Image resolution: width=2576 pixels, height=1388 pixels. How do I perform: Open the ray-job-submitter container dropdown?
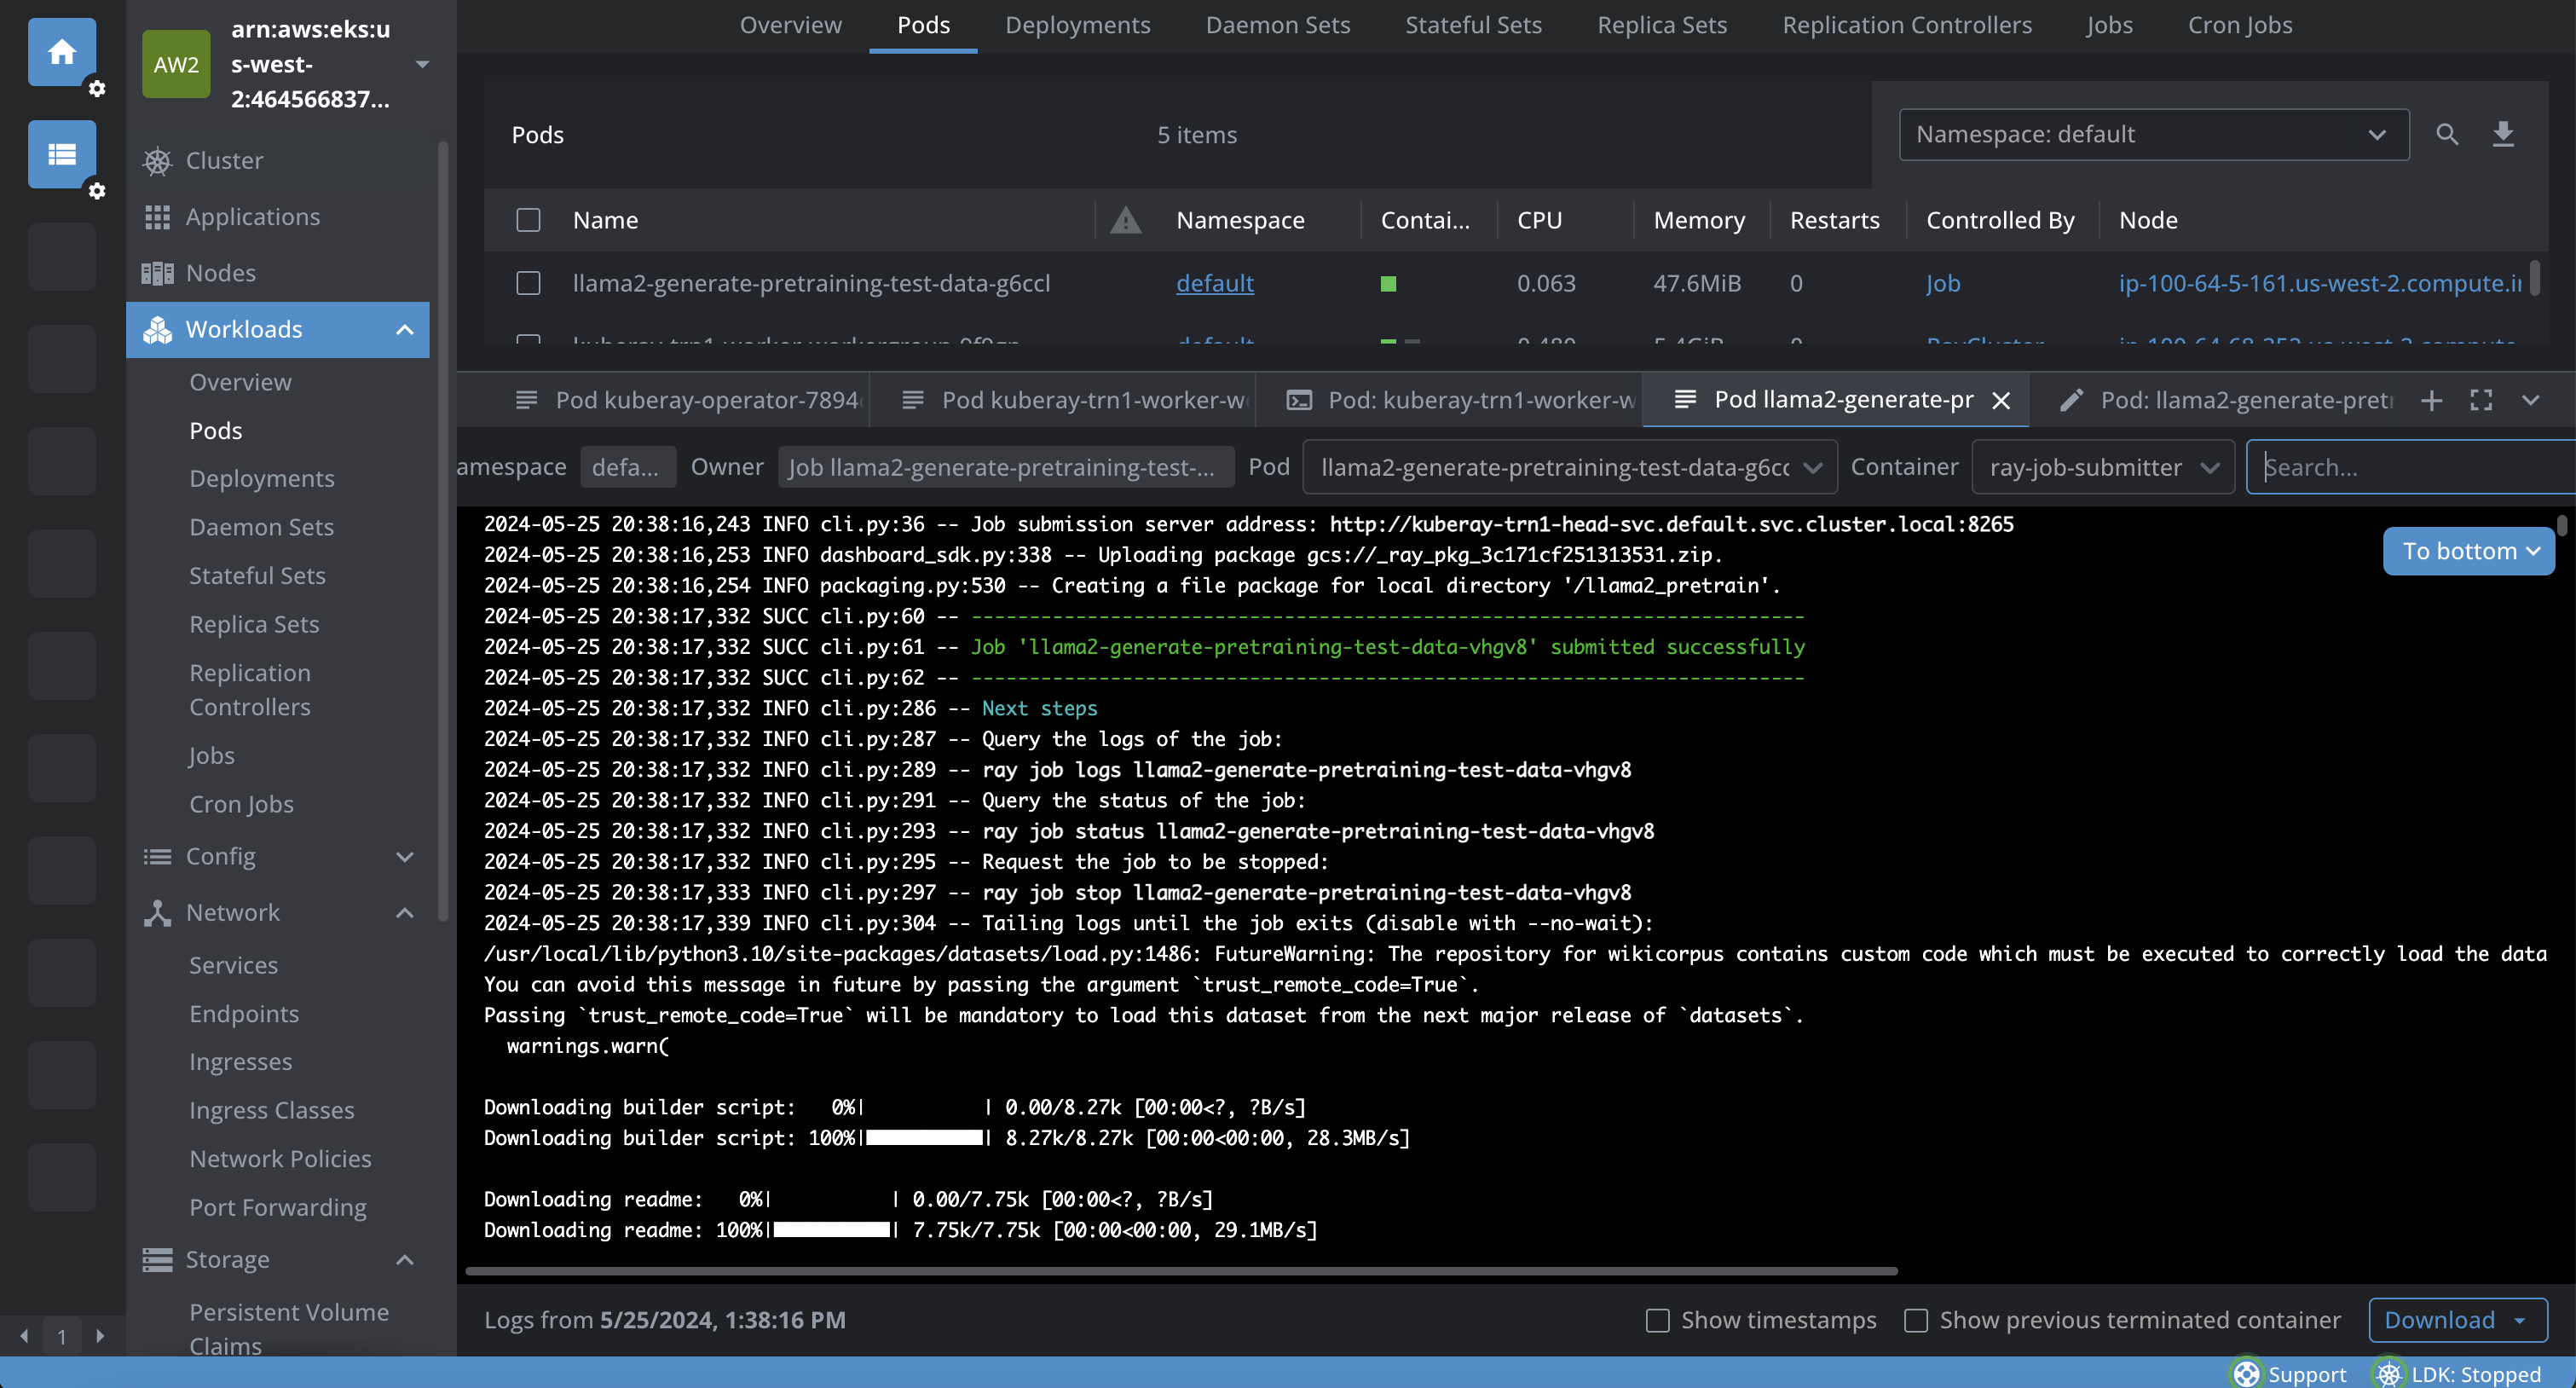(x=2102, y=467)
